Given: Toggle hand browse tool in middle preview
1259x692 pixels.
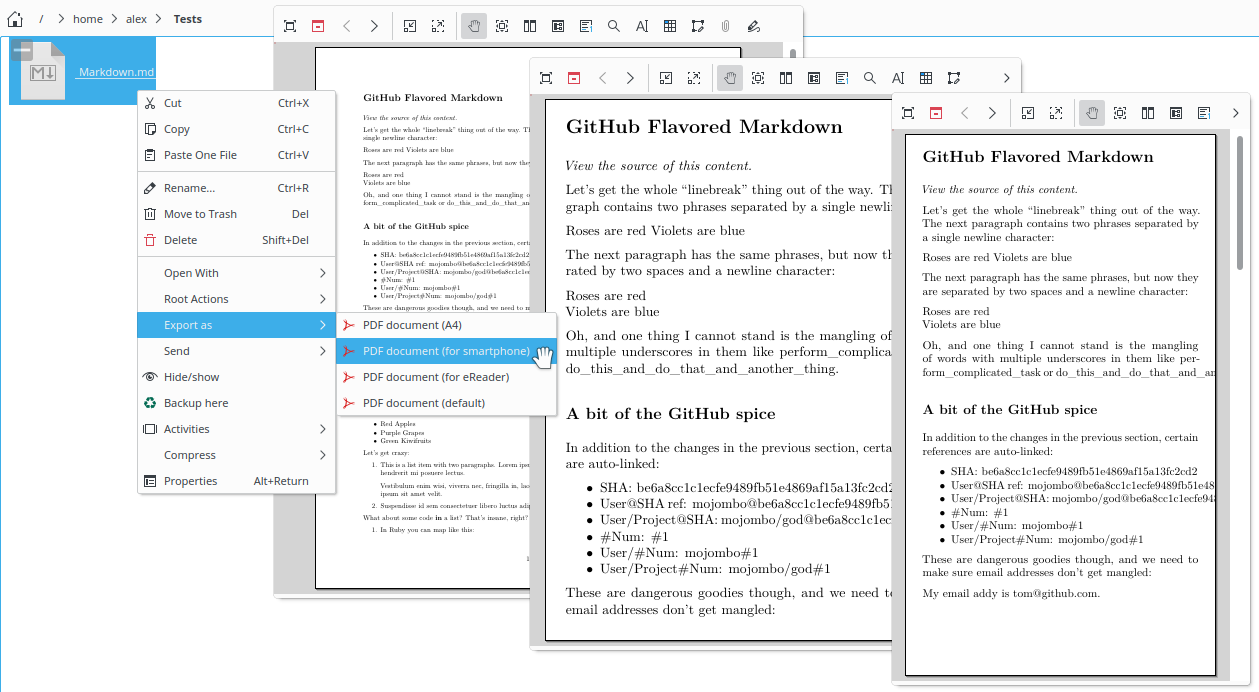Looking at the screenshot, I should tap(730, 78).
